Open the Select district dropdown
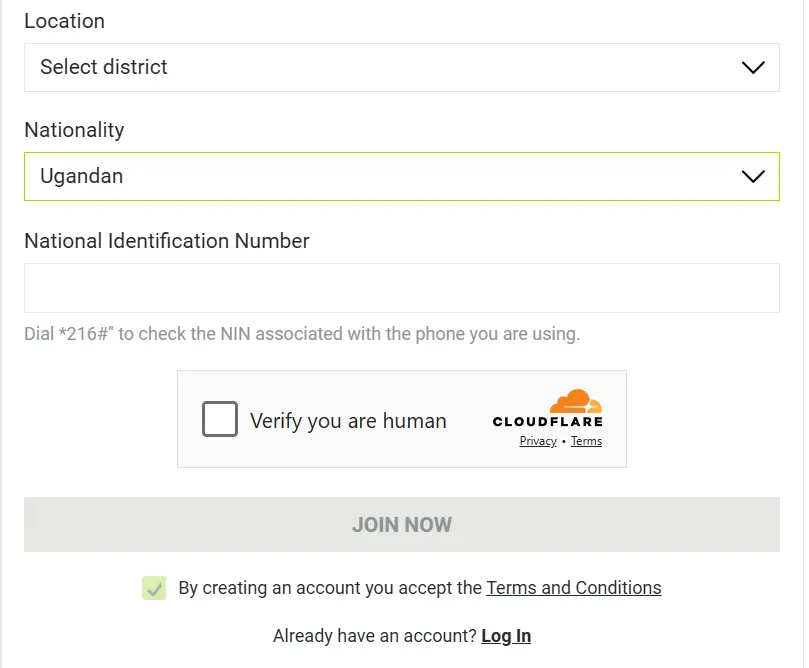Image resolution: width=809 pixels, height=668 pixels. (401, 68)
